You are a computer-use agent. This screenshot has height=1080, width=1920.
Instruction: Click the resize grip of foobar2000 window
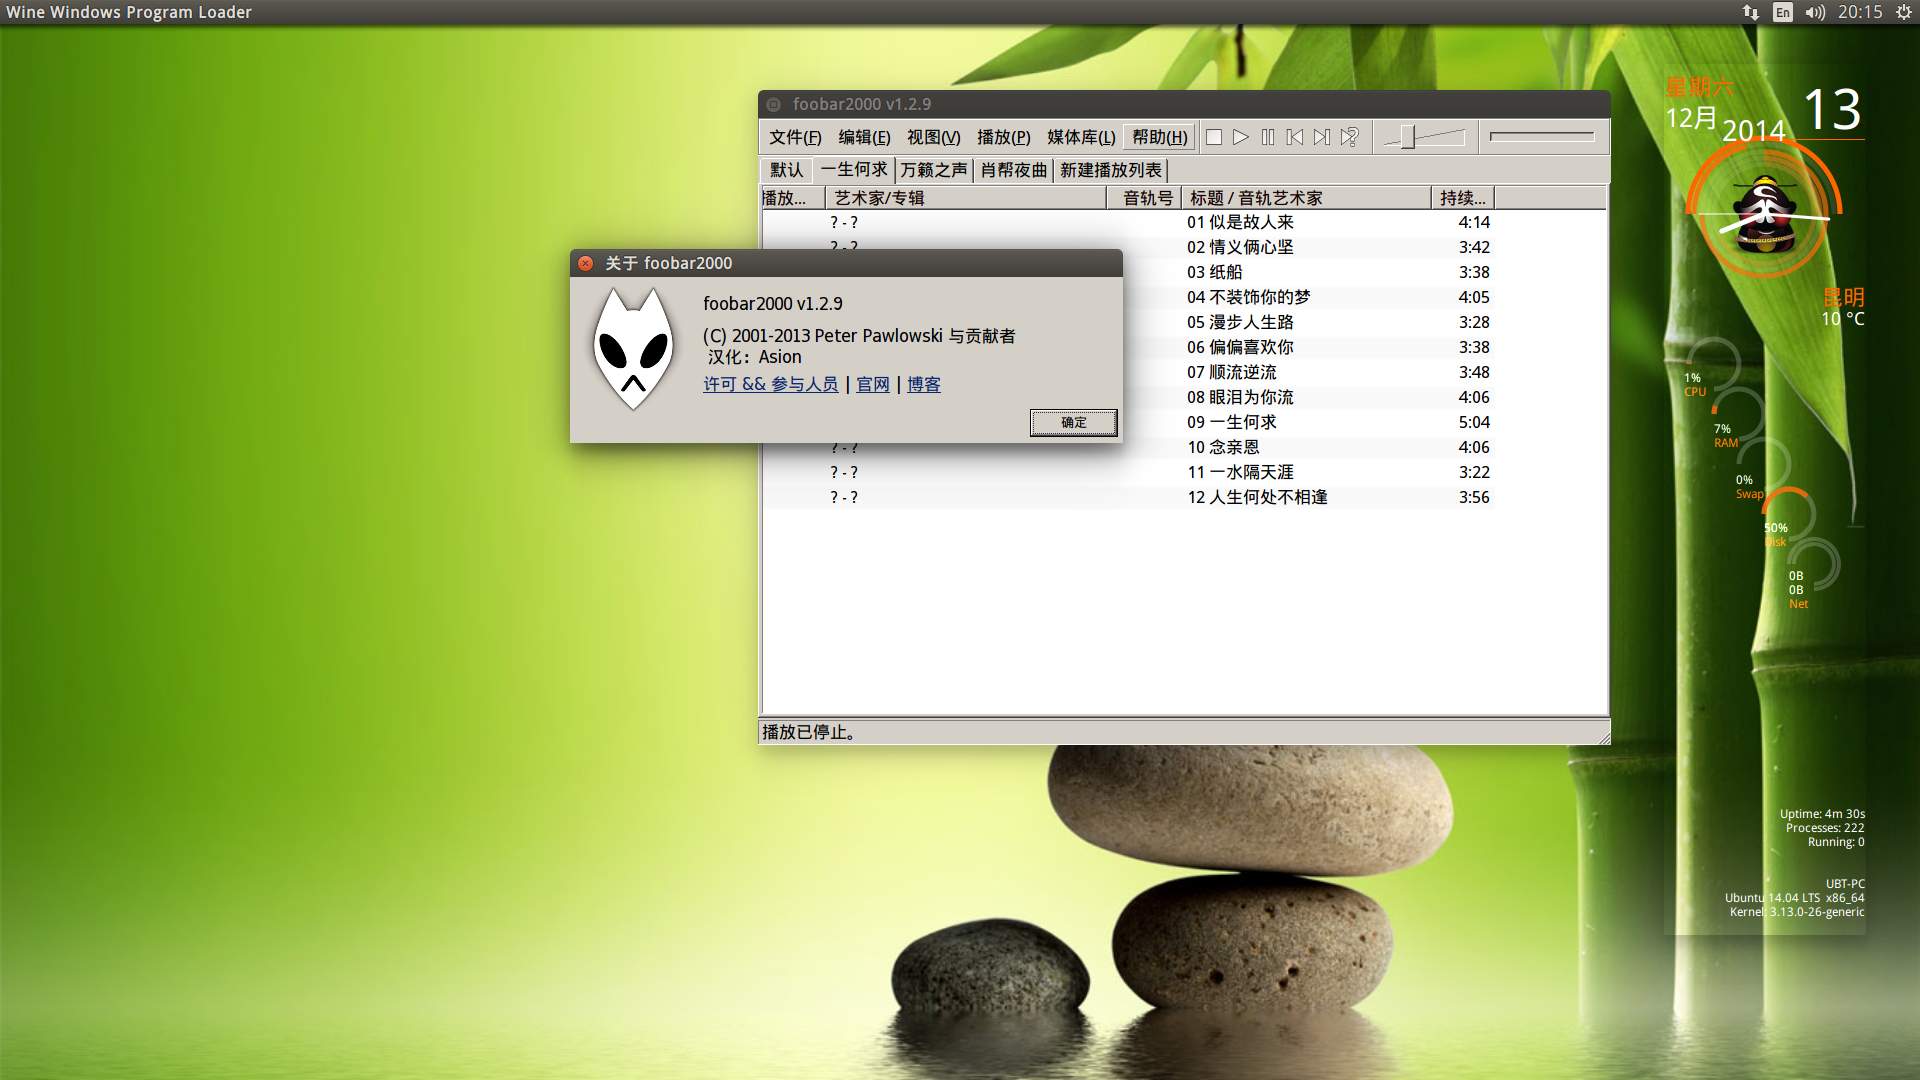1604,738
